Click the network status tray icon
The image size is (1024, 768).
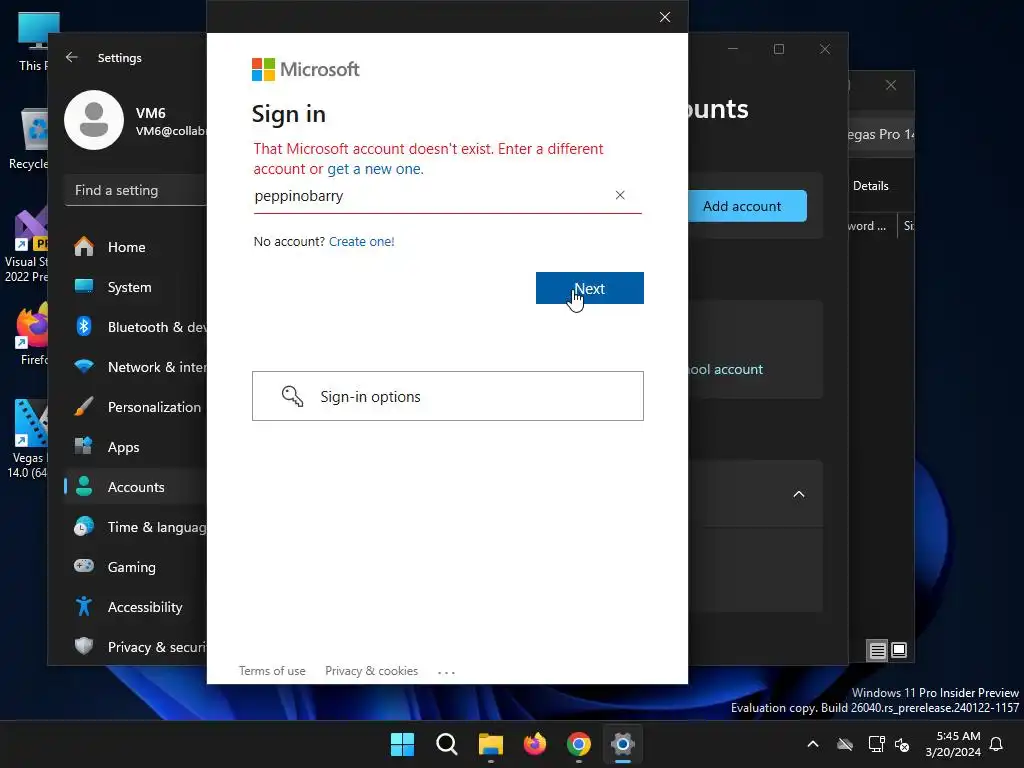tap(876, 744)
